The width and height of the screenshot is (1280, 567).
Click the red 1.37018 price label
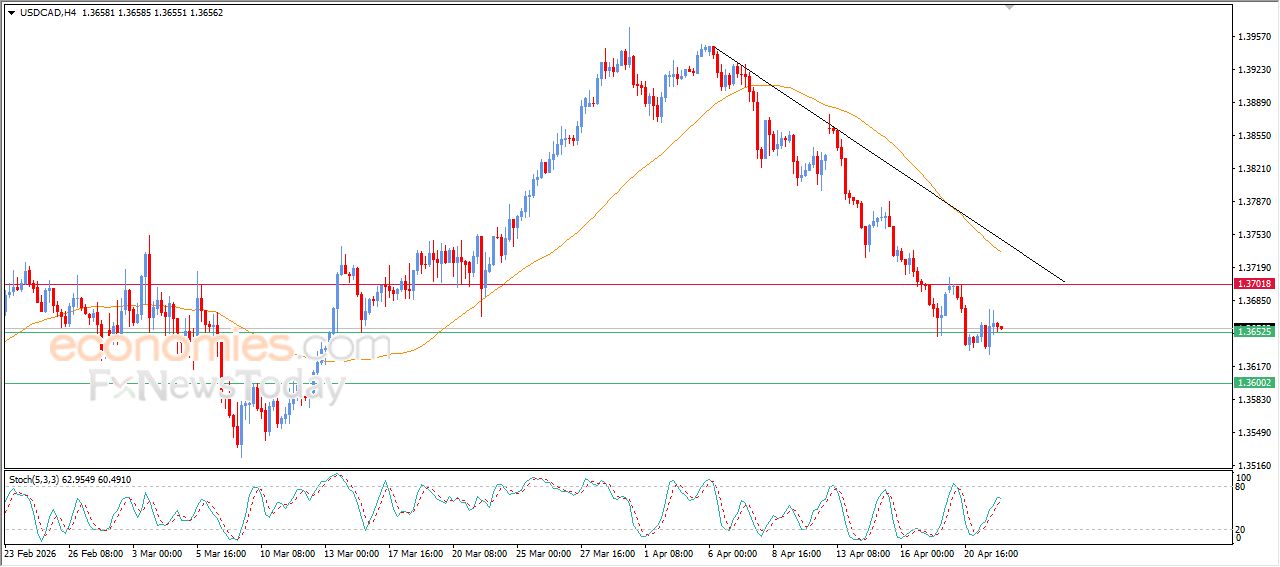click(1255, 285)
